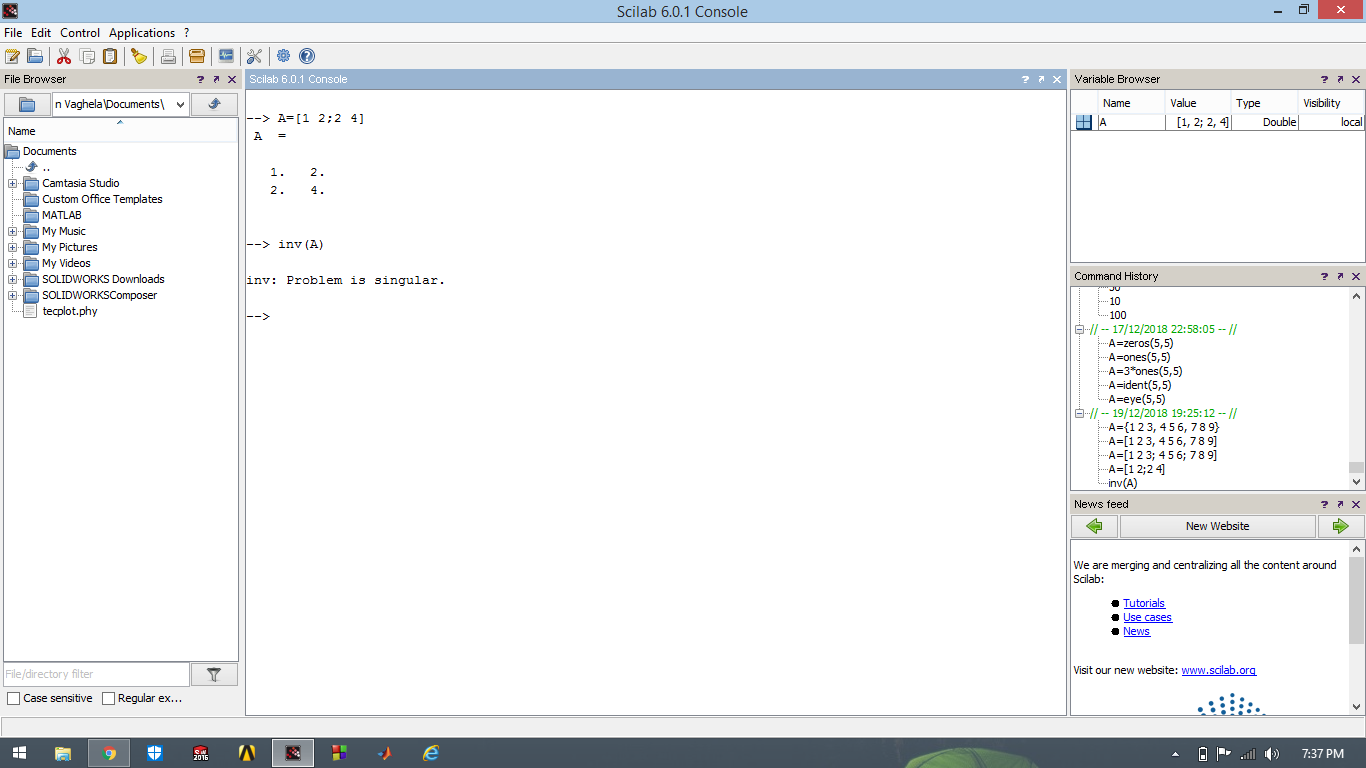The height and width of the screenshot is (768, 1366).
Task: Select MATLAB folder in File Browser
Action: click(x=61, y=215)
